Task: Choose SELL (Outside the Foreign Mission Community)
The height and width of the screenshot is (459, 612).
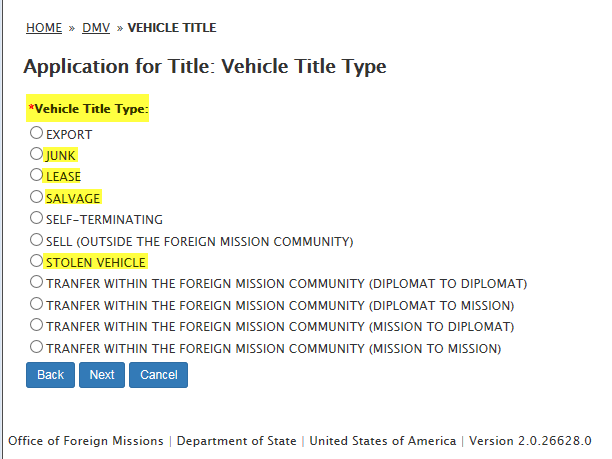Action: coord(36,240)
